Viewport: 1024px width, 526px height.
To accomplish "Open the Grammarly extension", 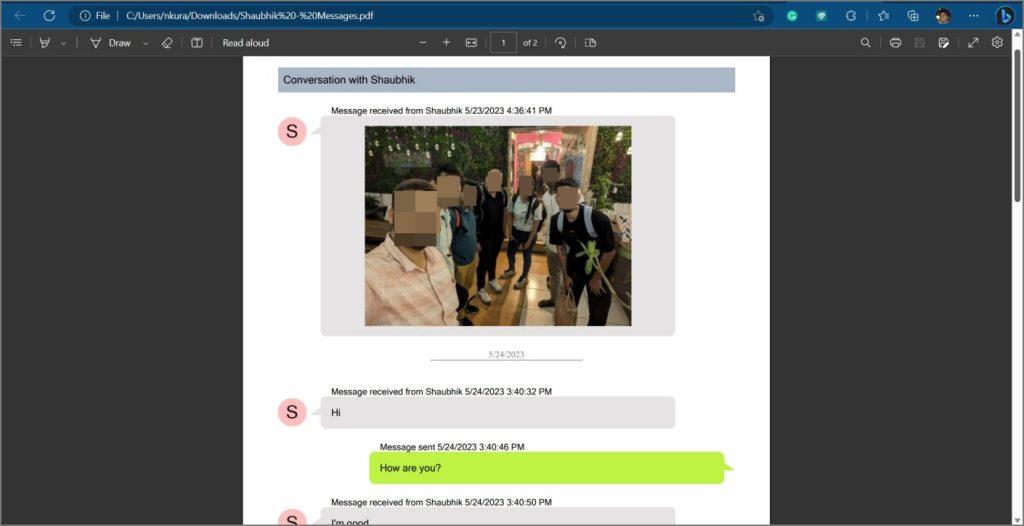I will point(792,16).
